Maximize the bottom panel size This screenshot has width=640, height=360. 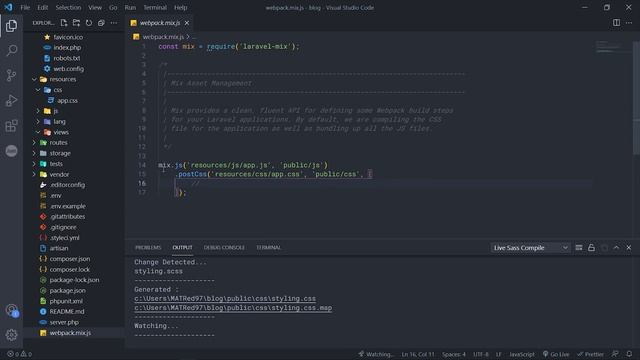tap(616, 248)
